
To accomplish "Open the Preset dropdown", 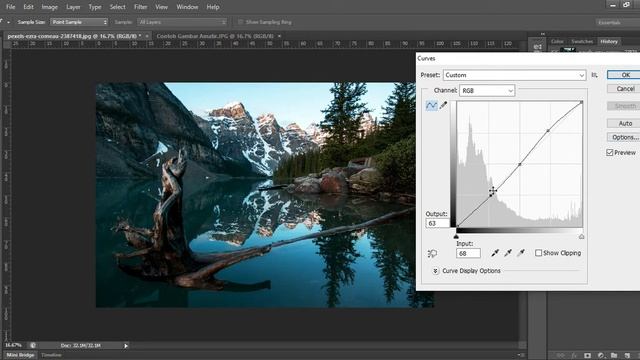I will click(514, 75).
